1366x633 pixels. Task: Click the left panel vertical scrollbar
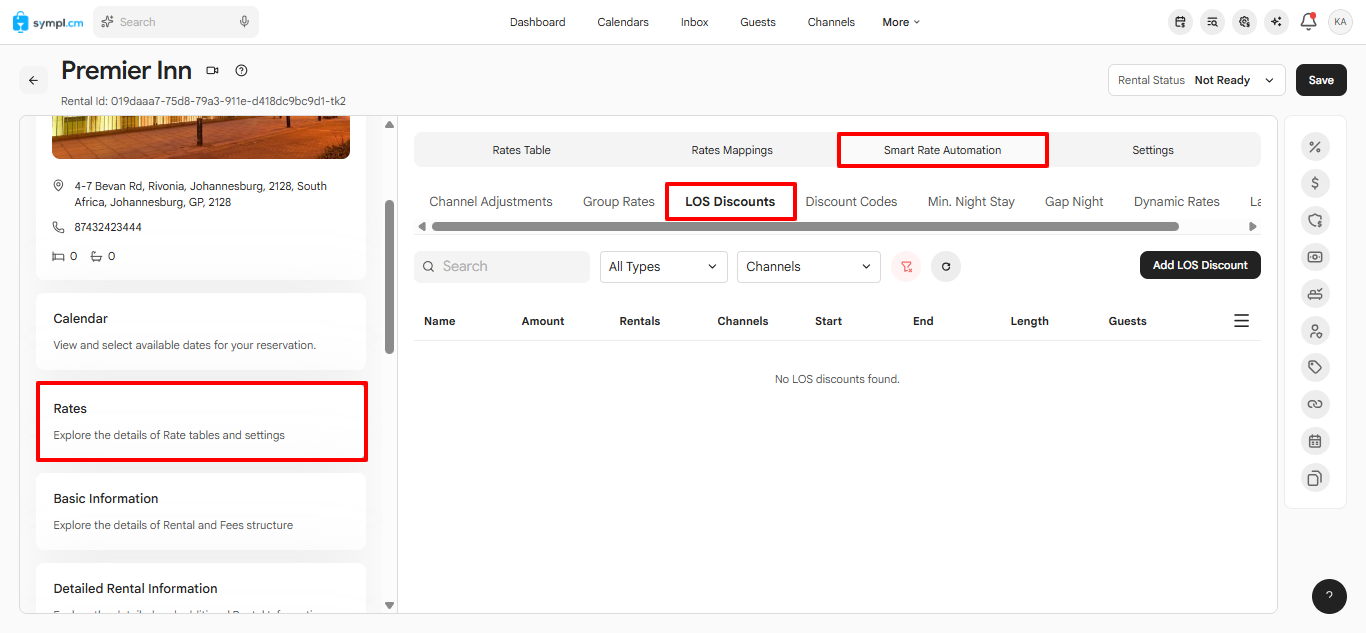point(389,277)
